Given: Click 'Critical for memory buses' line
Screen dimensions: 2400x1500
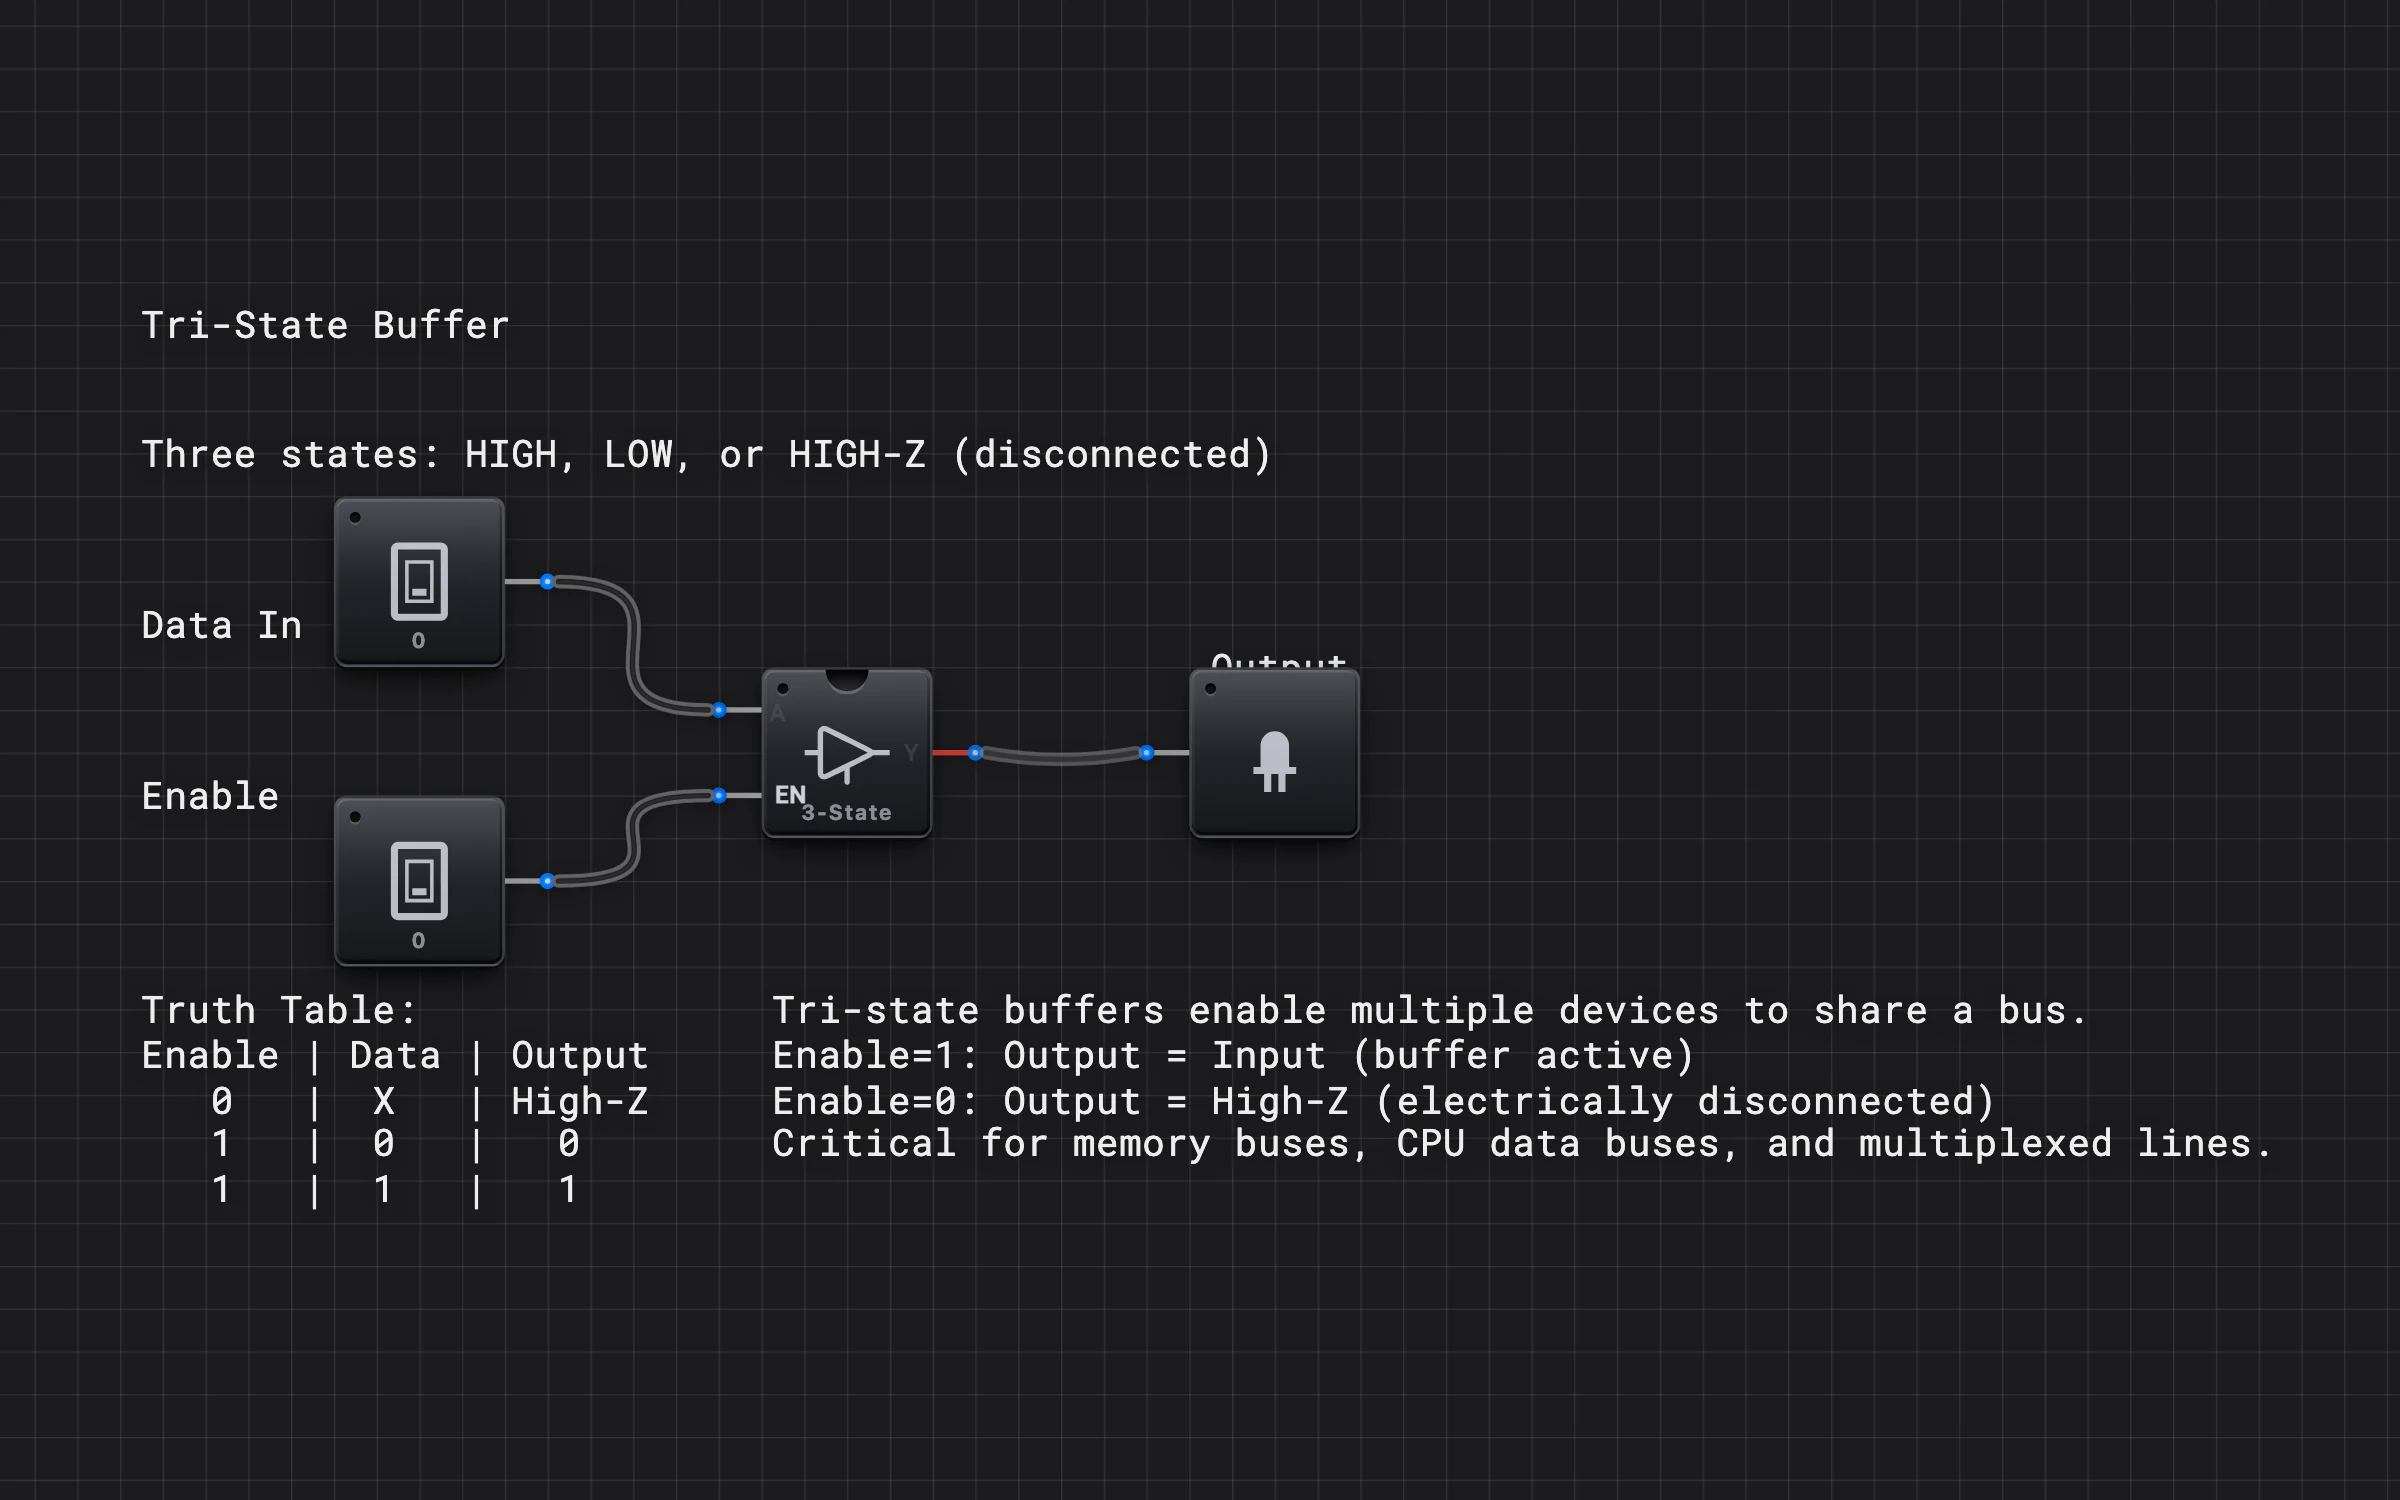Looking at the screenshot, I should point(1522,1145).
